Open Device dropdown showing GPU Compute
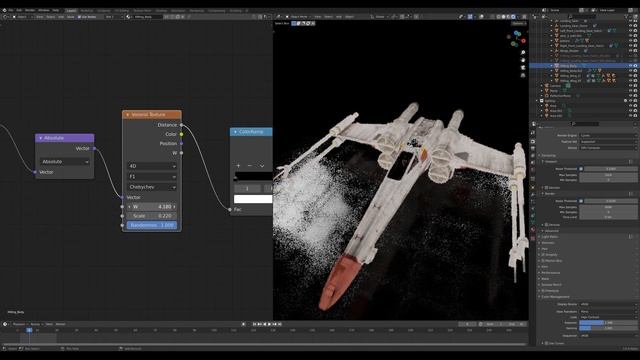This screenshot has height=360, width=640. [609, 148]
